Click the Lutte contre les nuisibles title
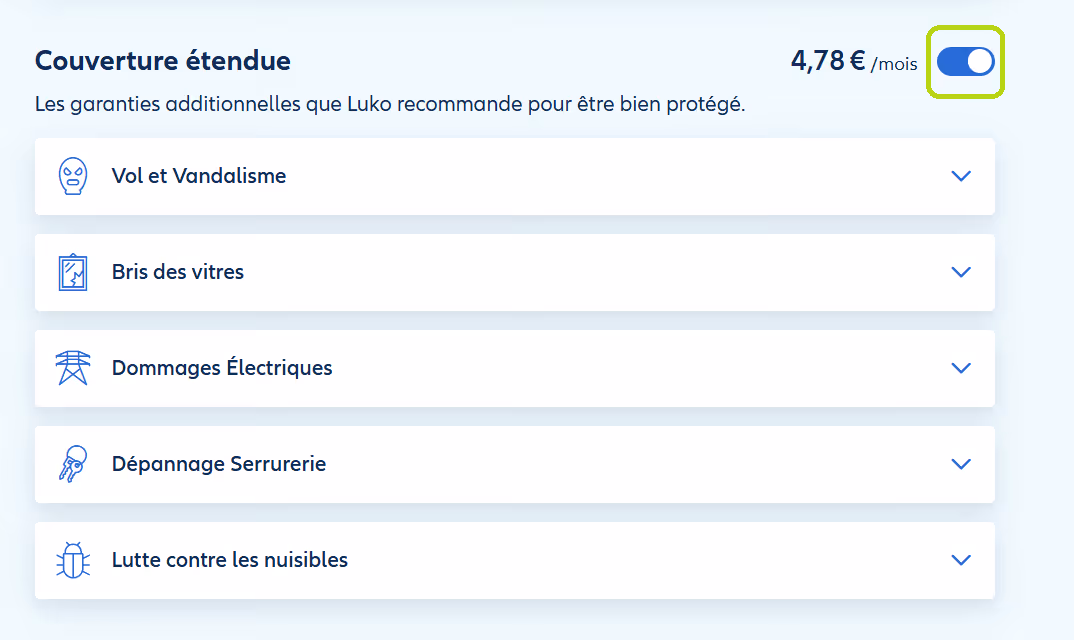1074x640 pixels. click(230, 560)
